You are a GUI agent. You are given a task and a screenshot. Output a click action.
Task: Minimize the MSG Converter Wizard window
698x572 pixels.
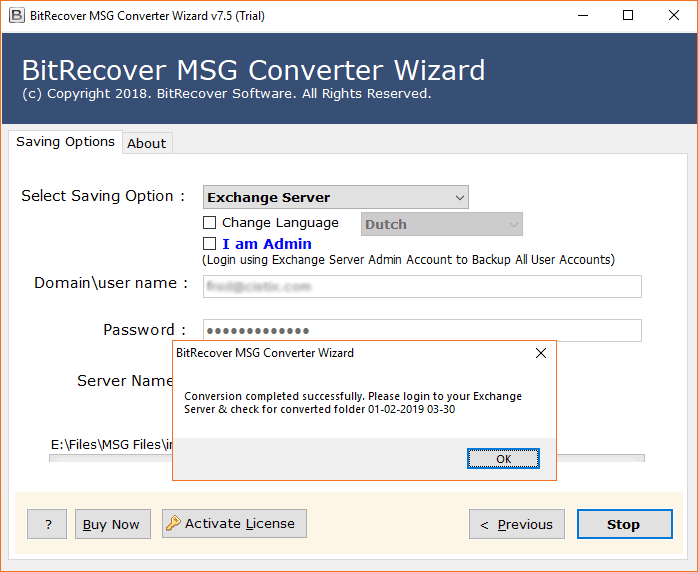[582, 16]
